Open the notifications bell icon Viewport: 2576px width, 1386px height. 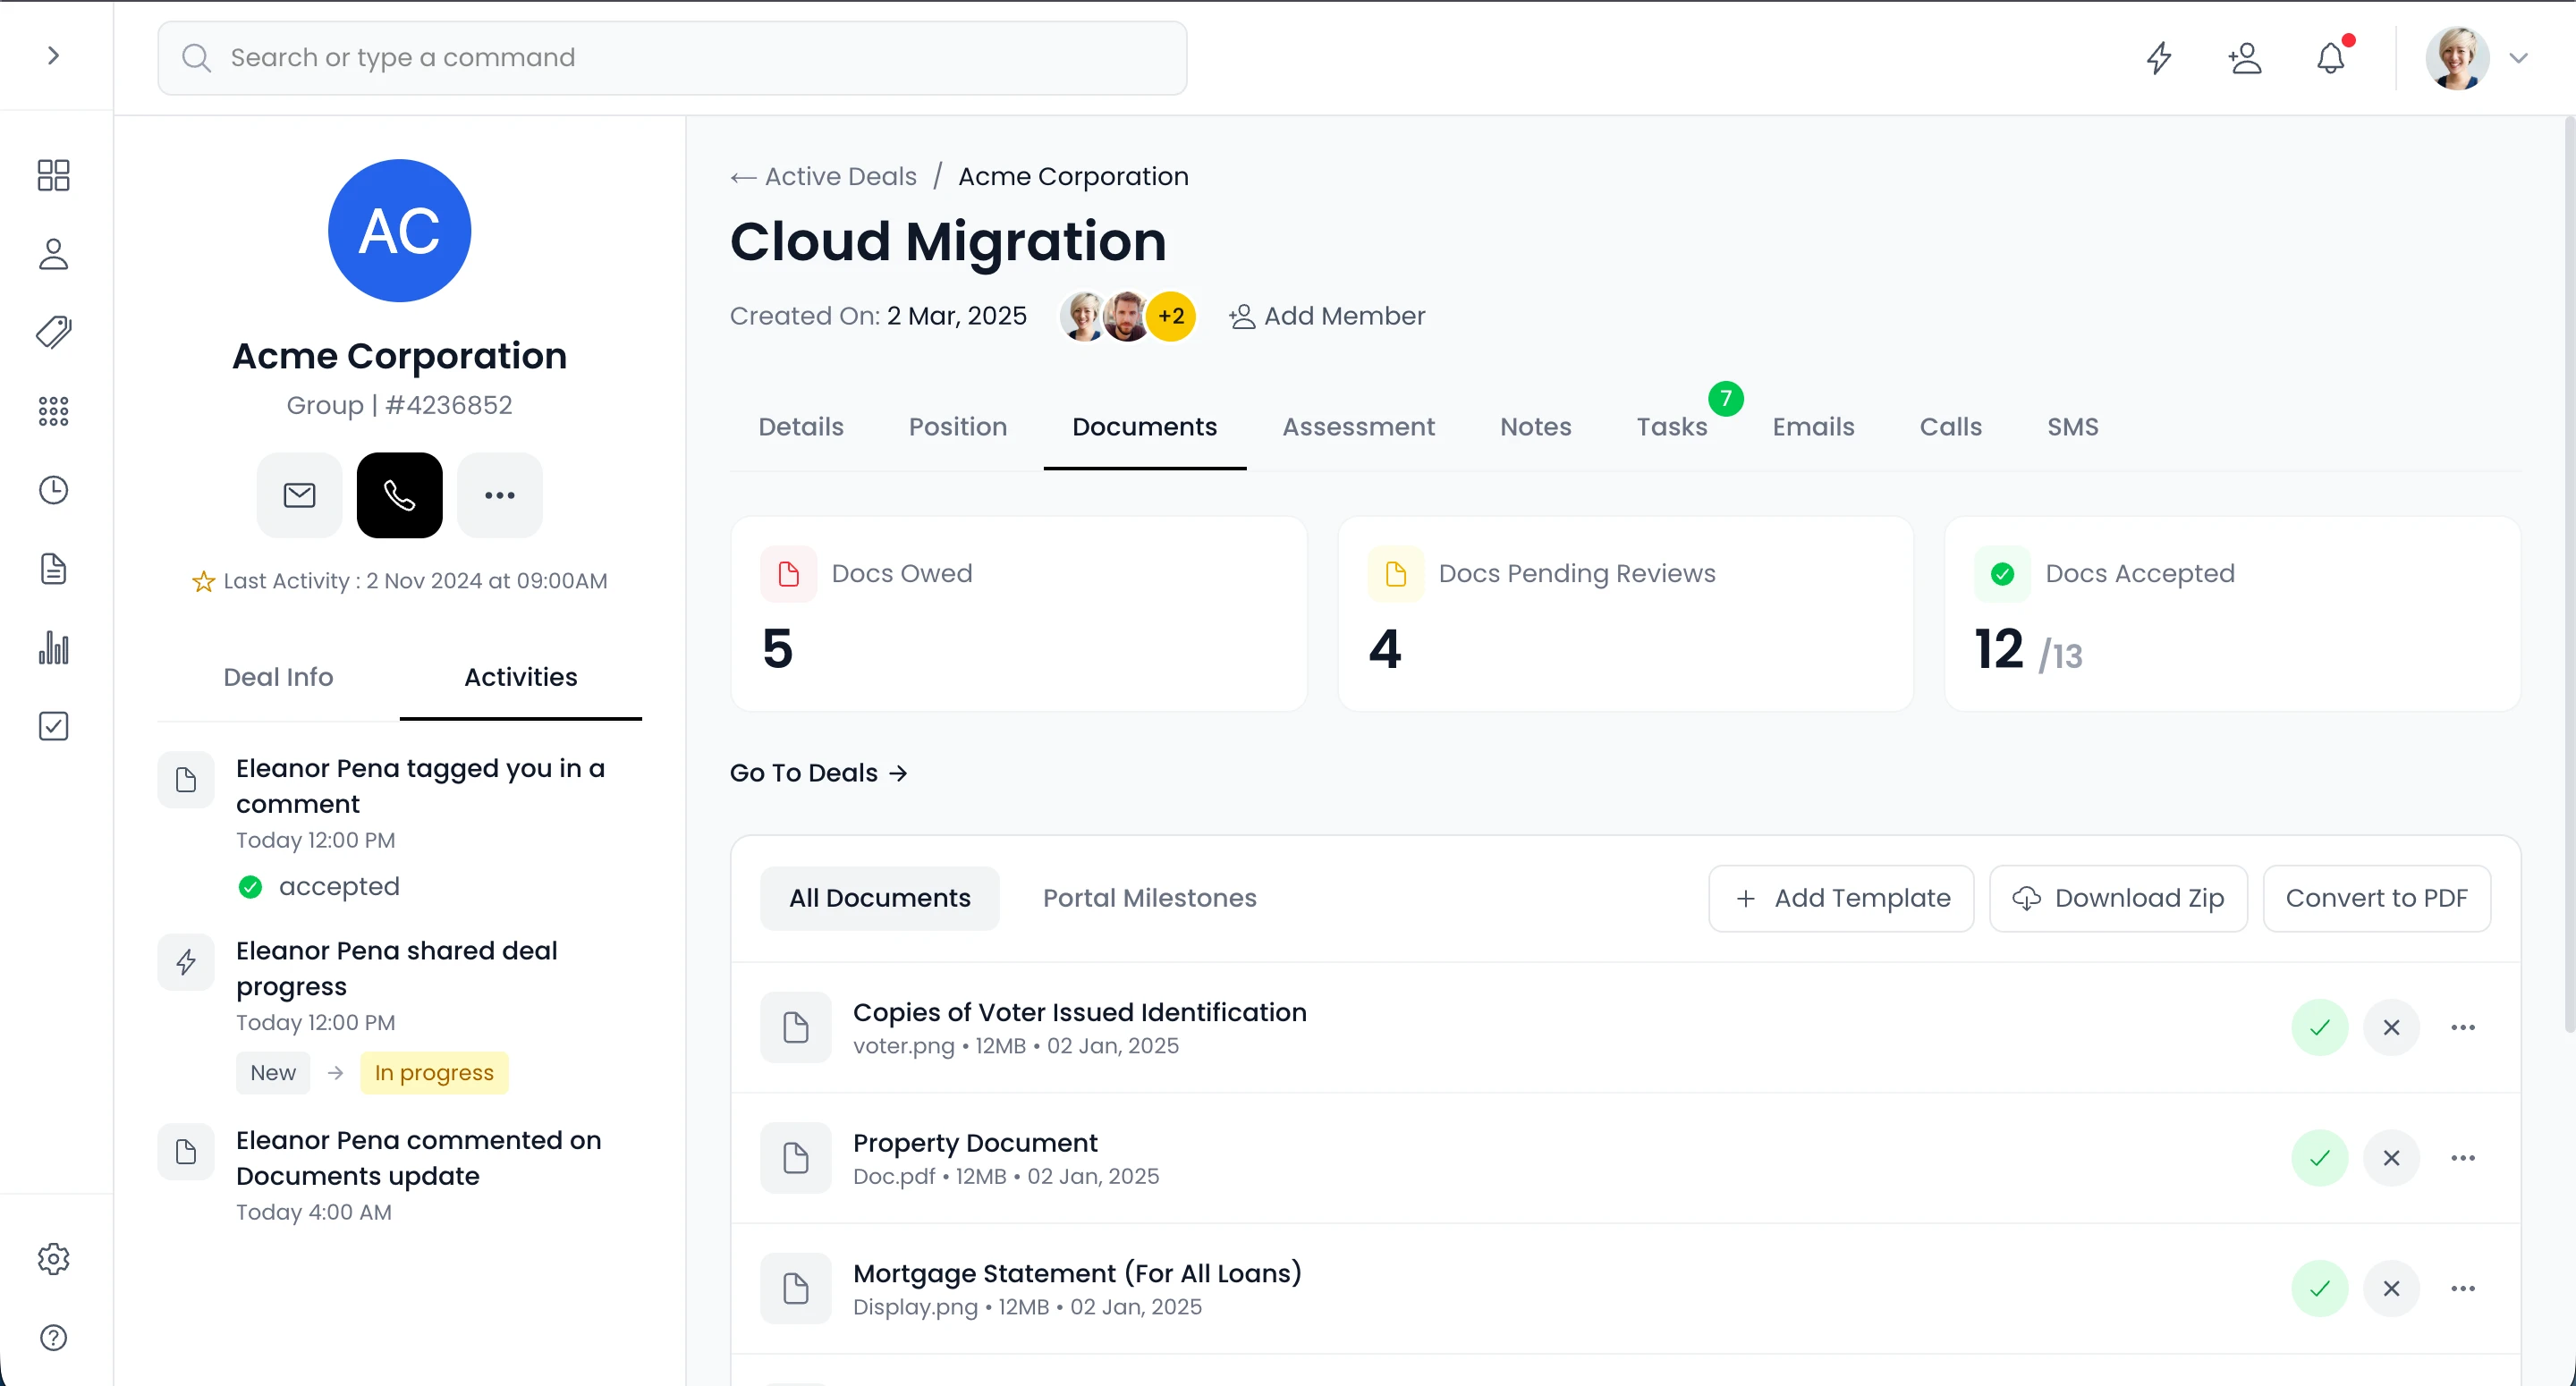click(x=2330, y=58)
